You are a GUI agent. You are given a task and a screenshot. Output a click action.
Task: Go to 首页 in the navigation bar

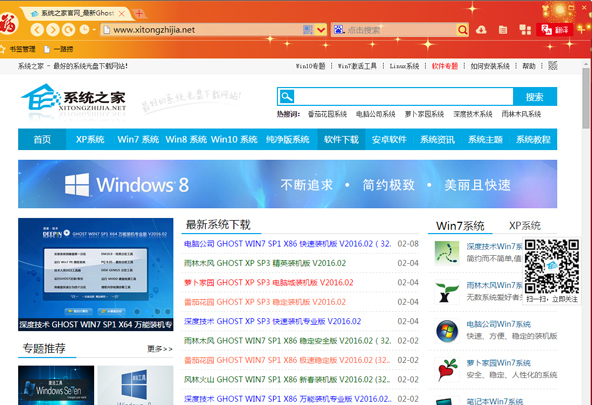(x=42, y=139)
